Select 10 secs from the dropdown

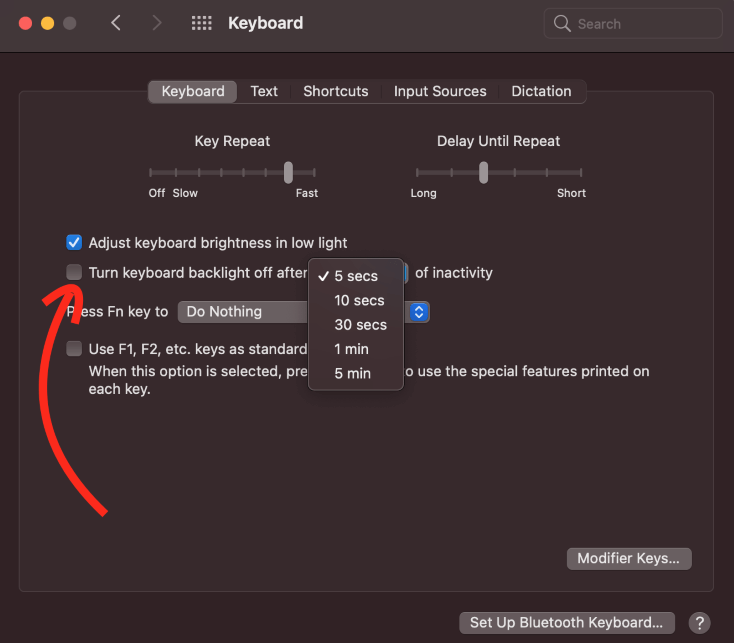359,300
